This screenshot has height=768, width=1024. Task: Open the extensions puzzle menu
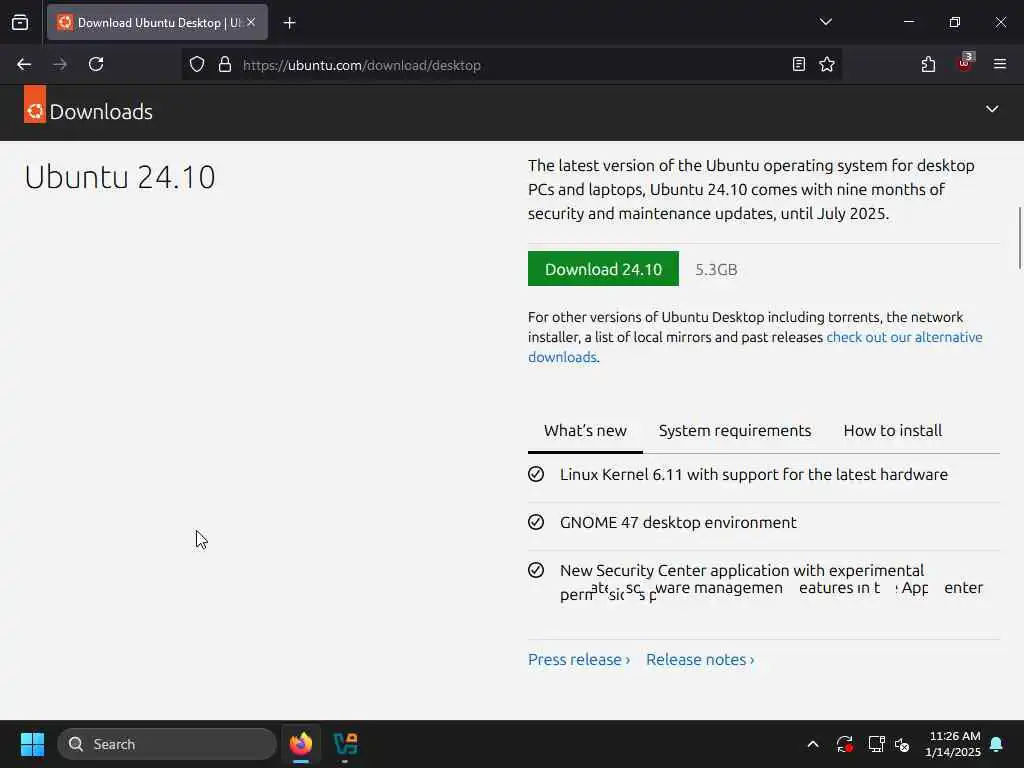[928, 64]
